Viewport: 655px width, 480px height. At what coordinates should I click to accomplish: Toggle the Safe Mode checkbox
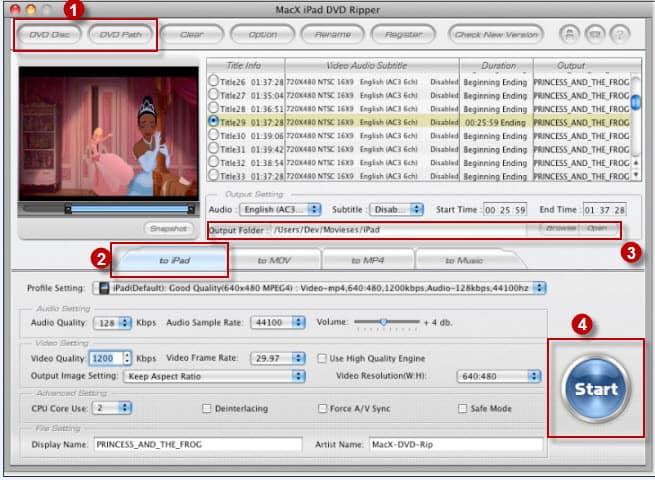(x=462, y=408)
